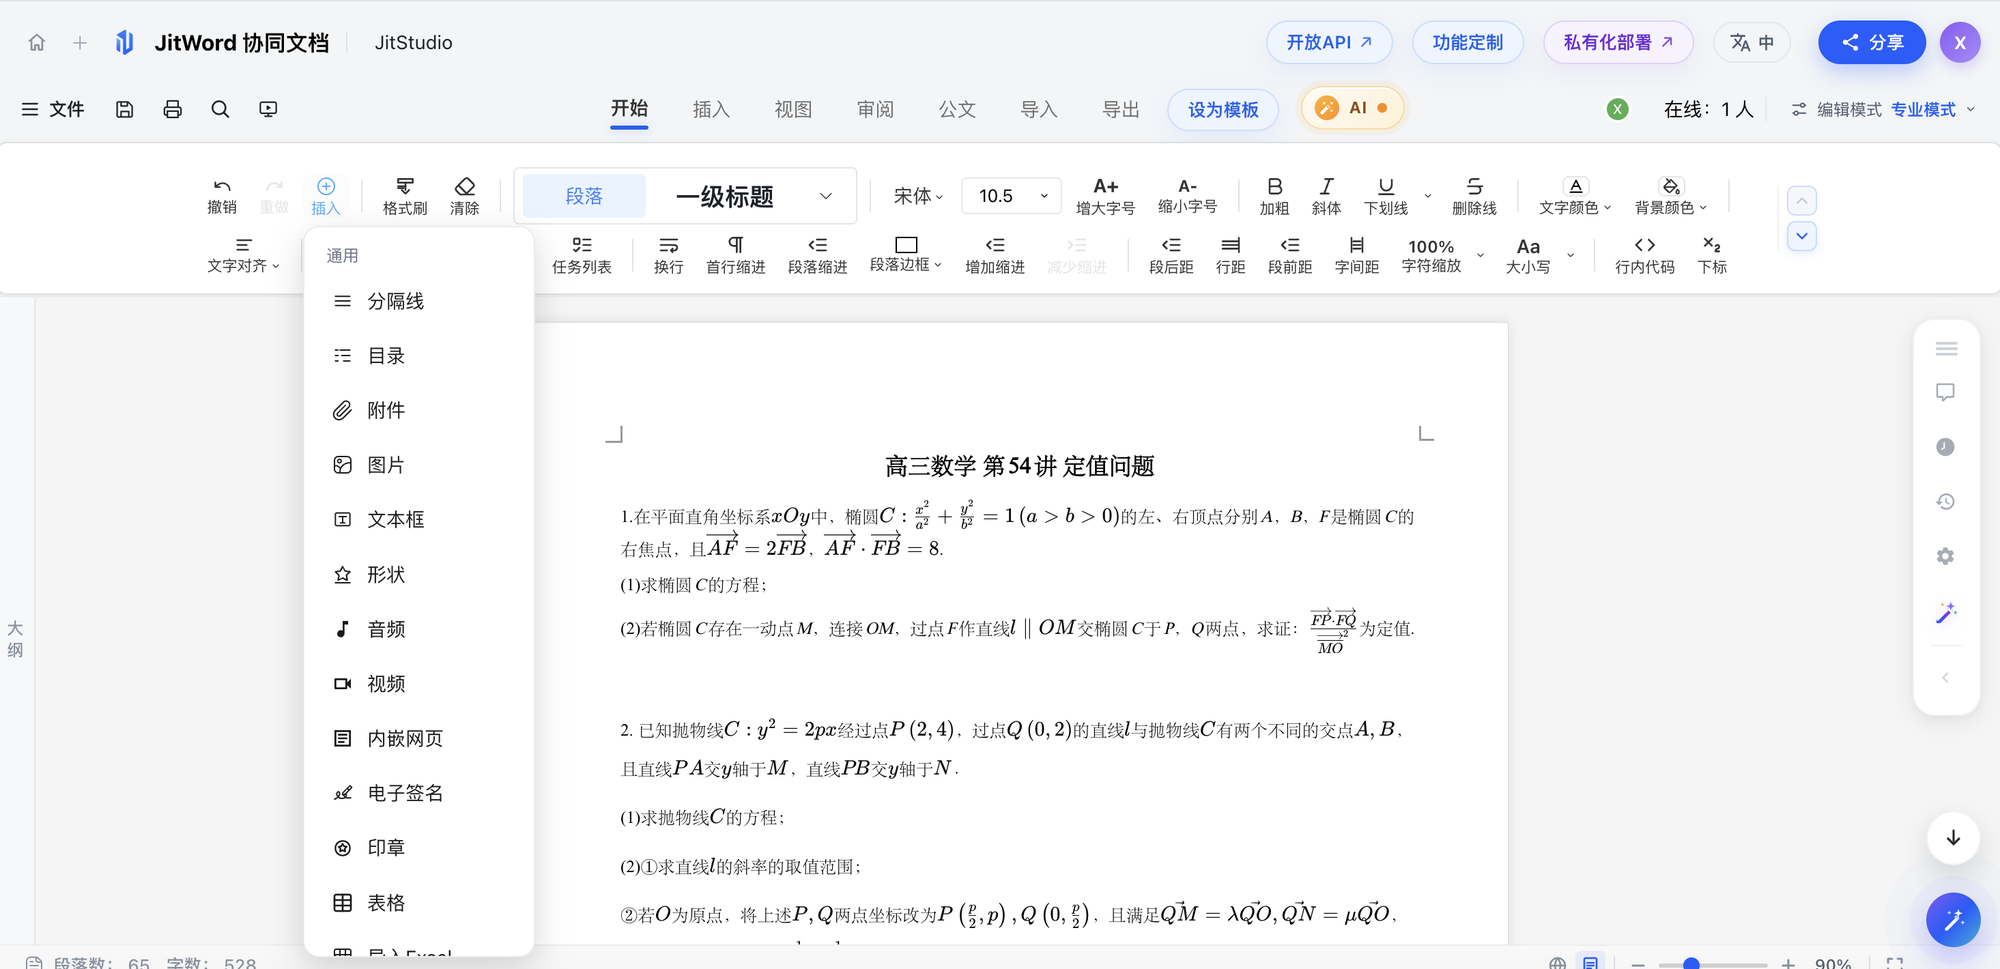
Task: Open the font size 10.5 dropdown
Action: [x=1011, y=196]
